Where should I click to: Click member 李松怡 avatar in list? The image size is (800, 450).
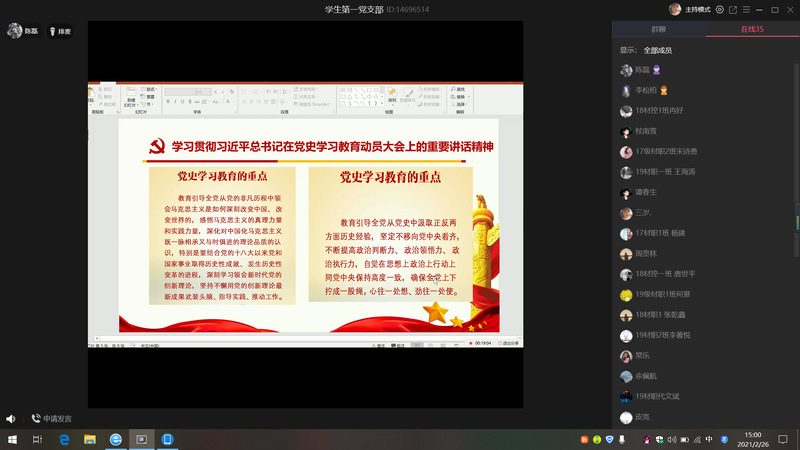pos(626,90)
